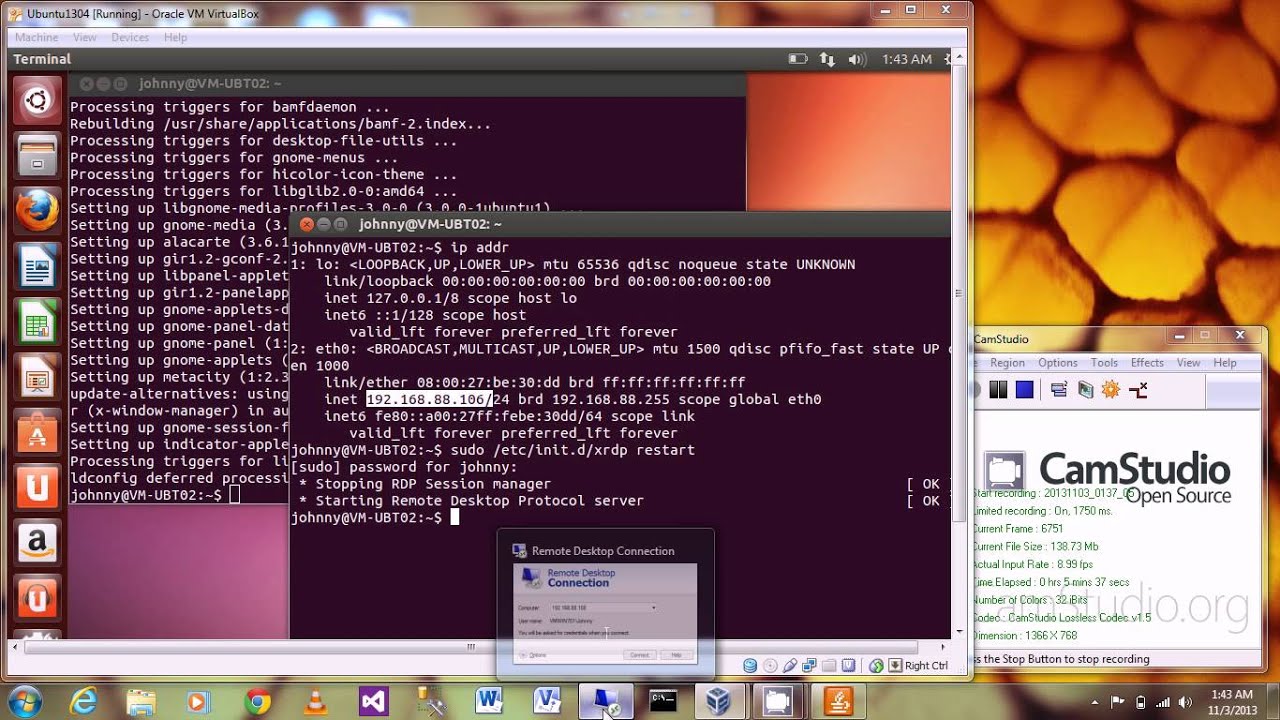Open Ubuntu One Music launcher icon
Screen dimensions: 1280x720
38,598
